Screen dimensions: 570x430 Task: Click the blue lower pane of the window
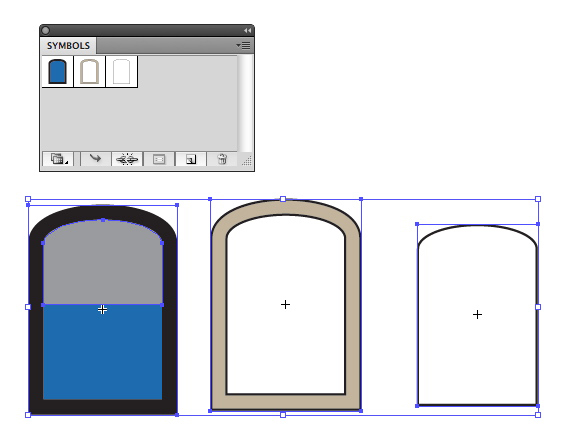[x=103, y=352]
